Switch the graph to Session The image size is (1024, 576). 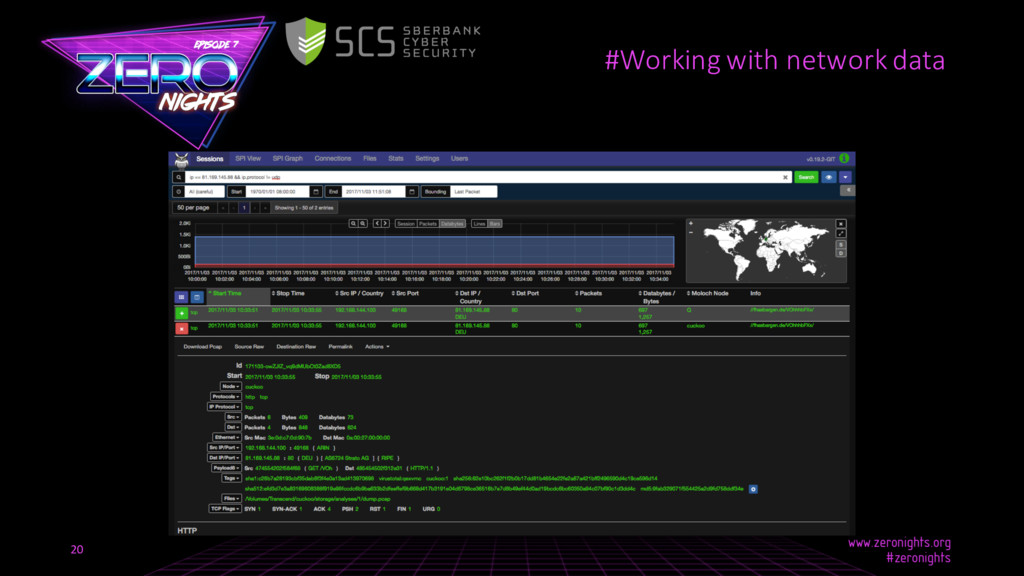406,223
